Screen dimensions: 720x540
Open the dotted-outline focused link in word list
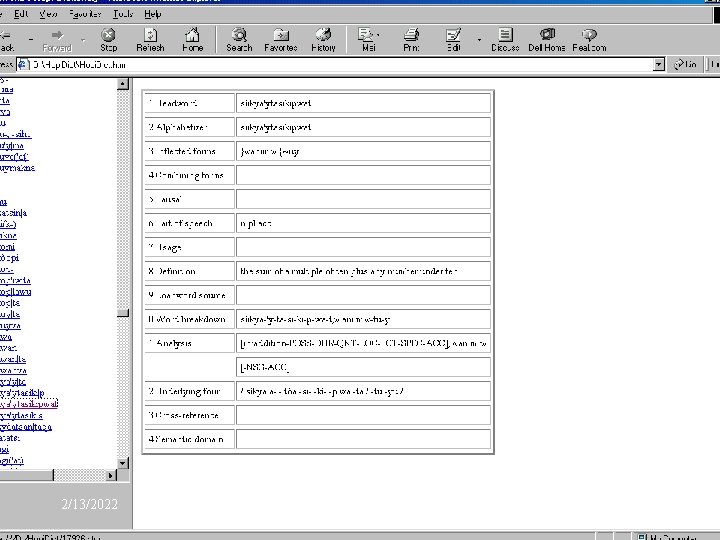point(28,404)
